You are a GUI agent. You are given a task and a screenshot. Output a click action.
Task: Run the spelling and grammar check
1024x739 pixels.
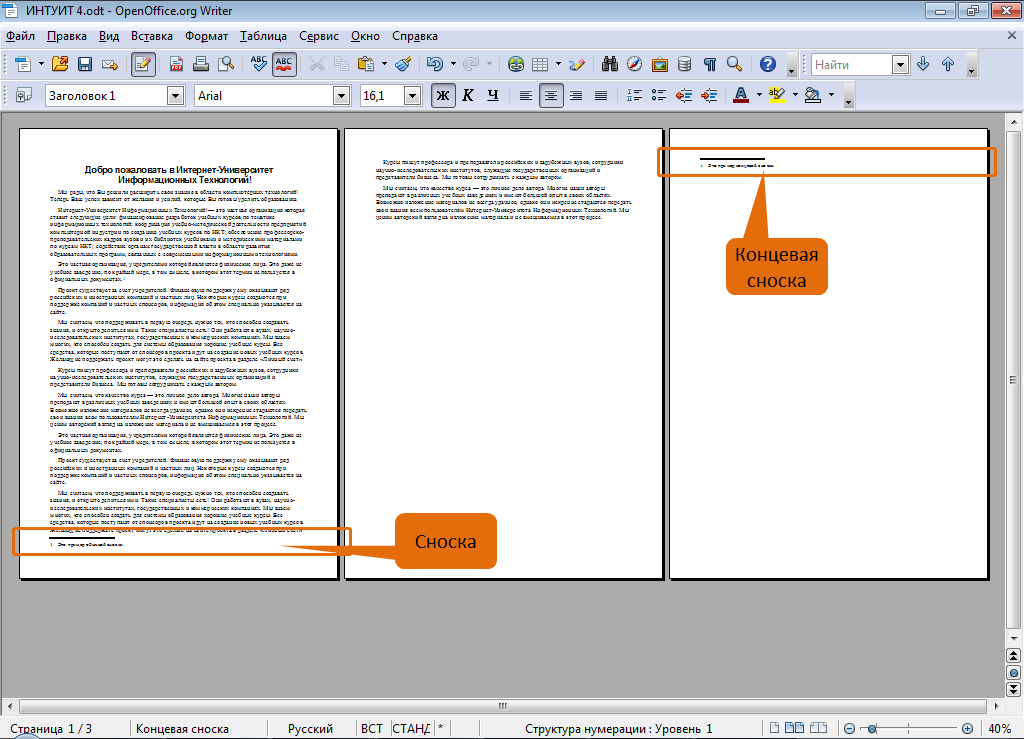tap(259, 64)
